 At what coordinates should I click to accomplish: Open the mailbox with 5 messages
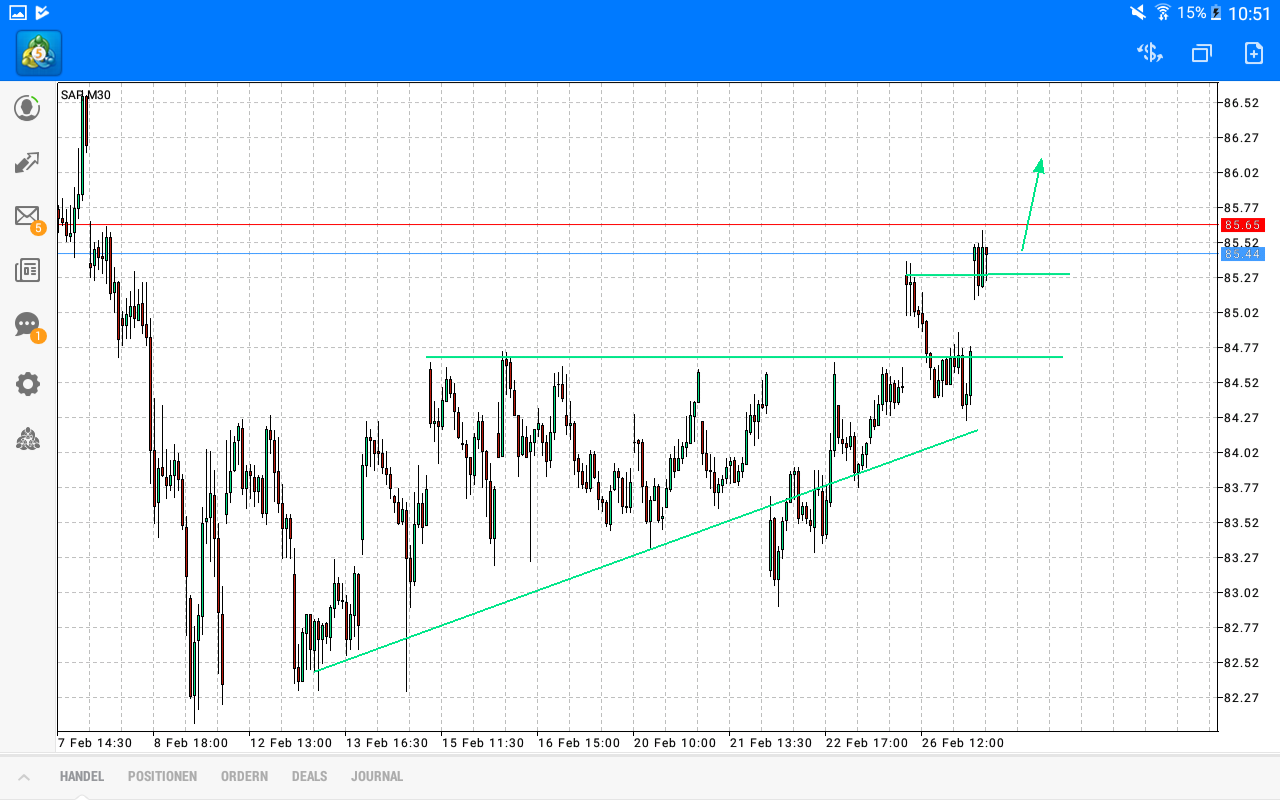(28, 218)
